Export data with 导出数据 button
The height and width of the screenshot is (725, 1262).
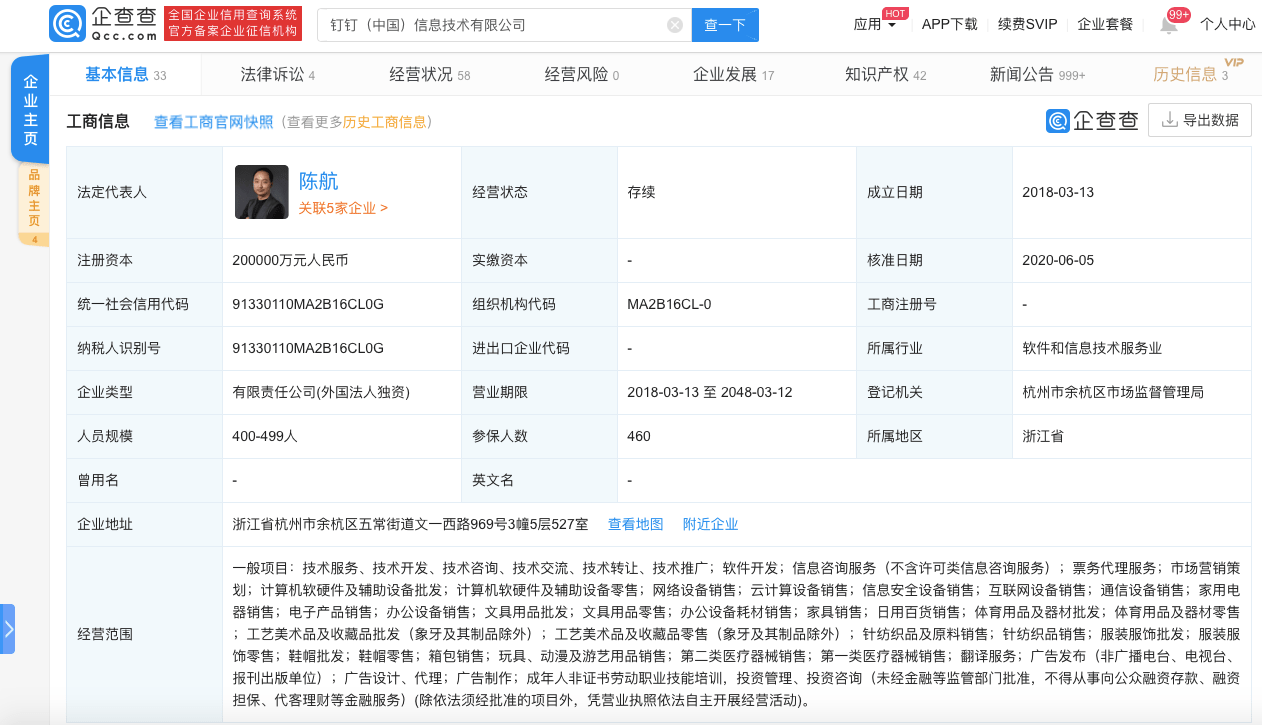coord(1199,121)
